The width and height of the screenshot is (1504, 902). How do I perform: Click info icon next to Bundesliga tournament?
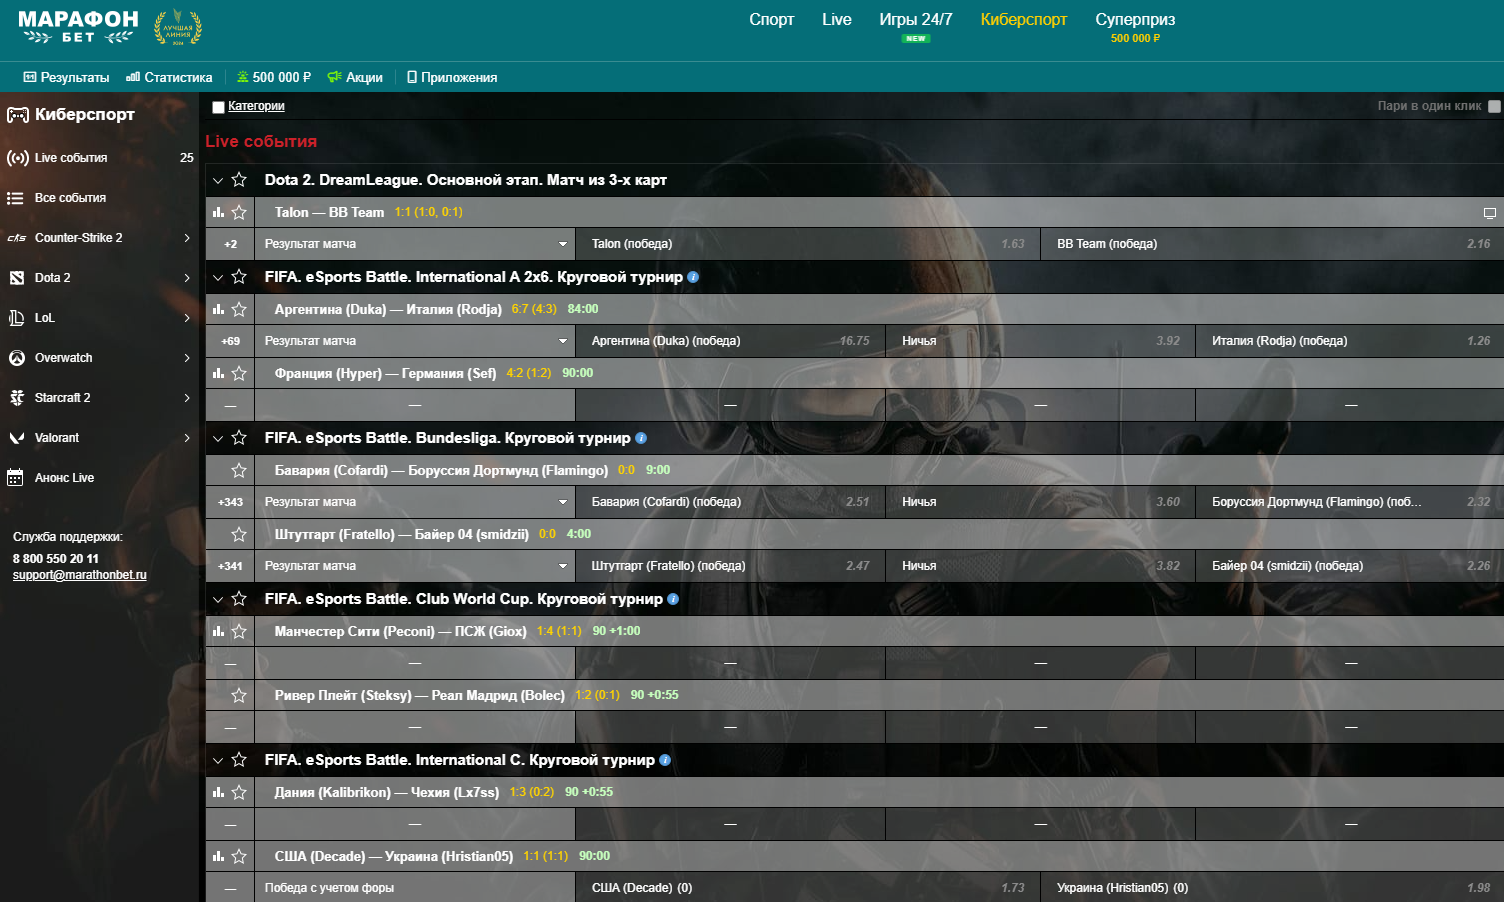click(641, 438)
